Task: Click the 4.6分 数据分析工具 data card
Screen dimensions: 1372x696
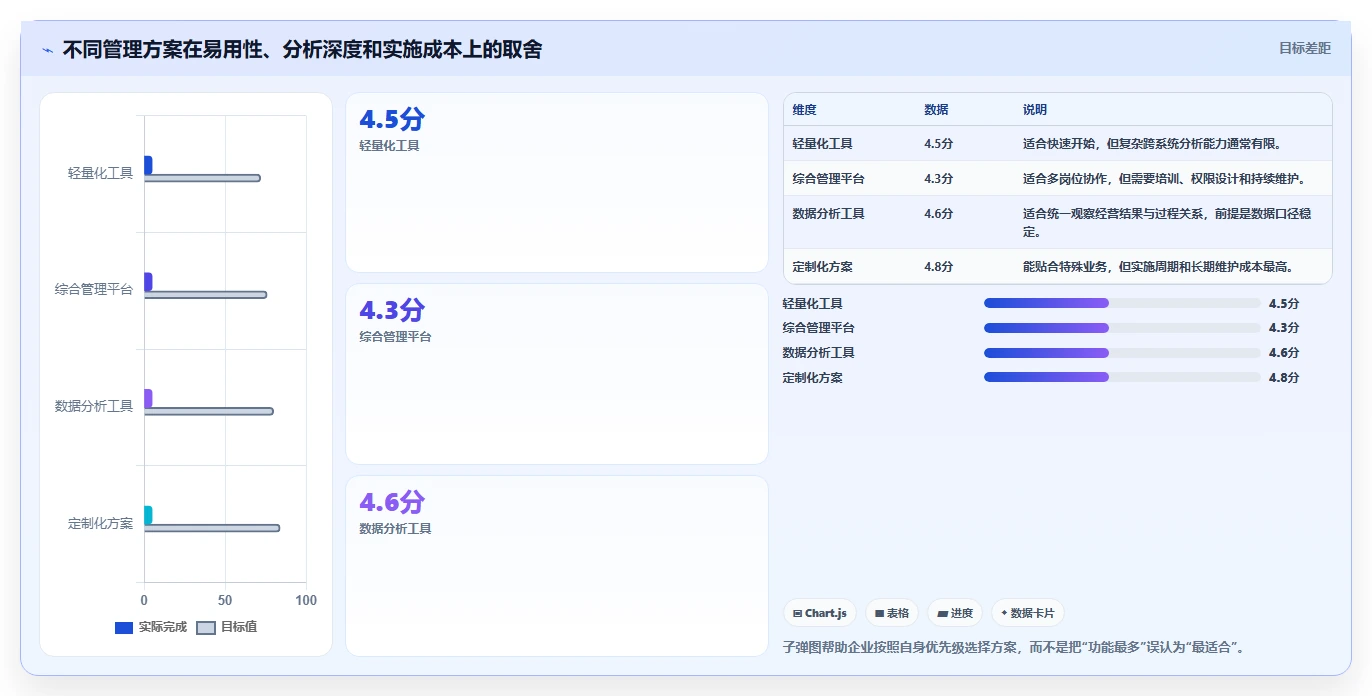Action: tap(557, 566)
